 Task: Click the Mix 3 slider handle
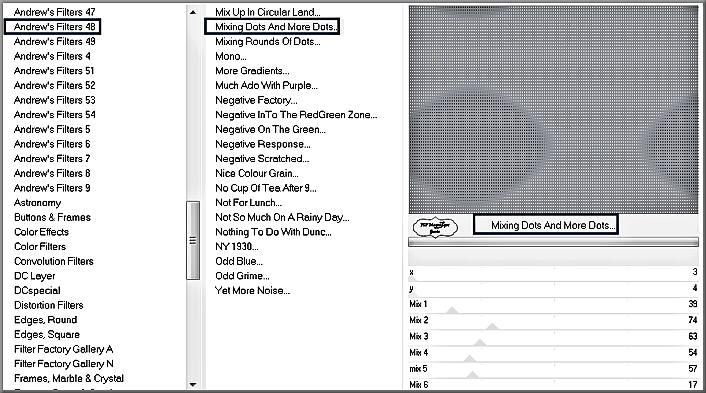[480, 342]
